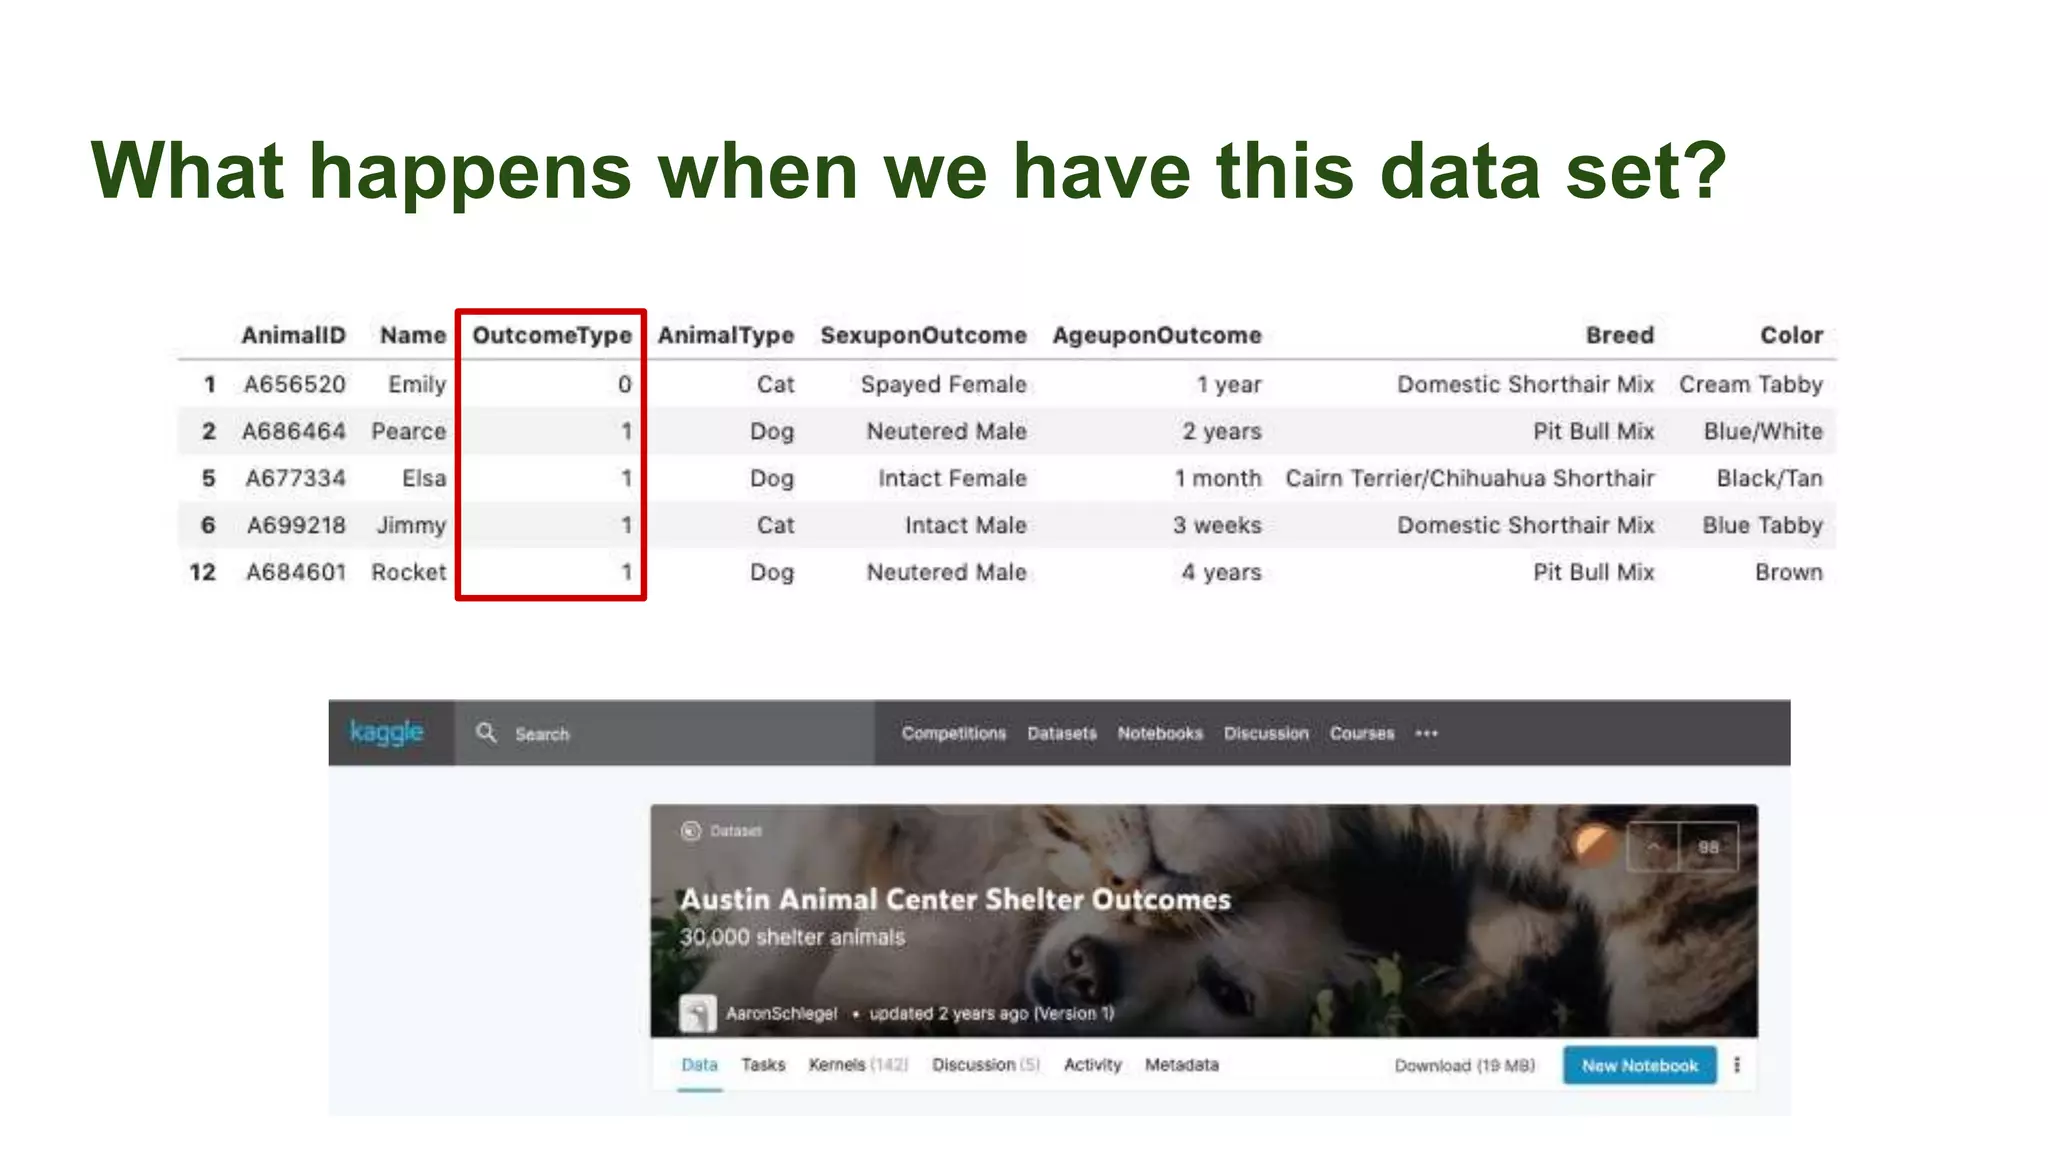
Task: Focus the Kaggle Search field
Action: tap(664, 733)
